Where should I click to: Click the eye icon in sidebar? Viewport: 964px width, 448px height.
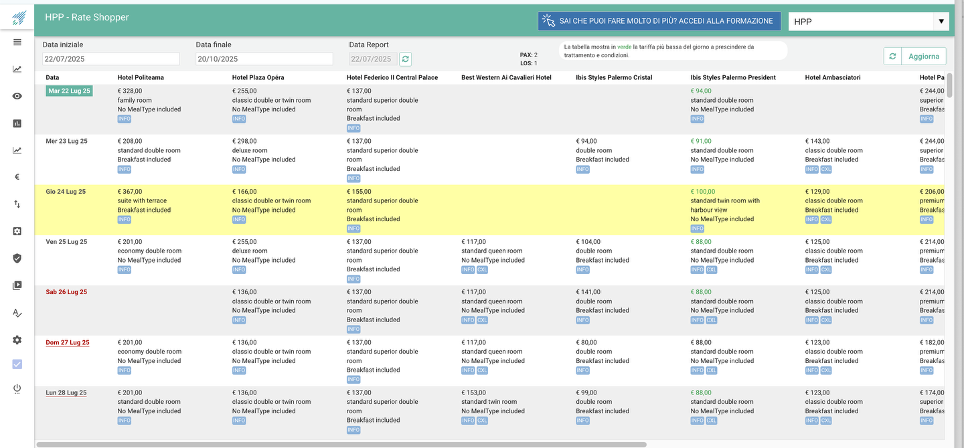(x=17, y=96)
